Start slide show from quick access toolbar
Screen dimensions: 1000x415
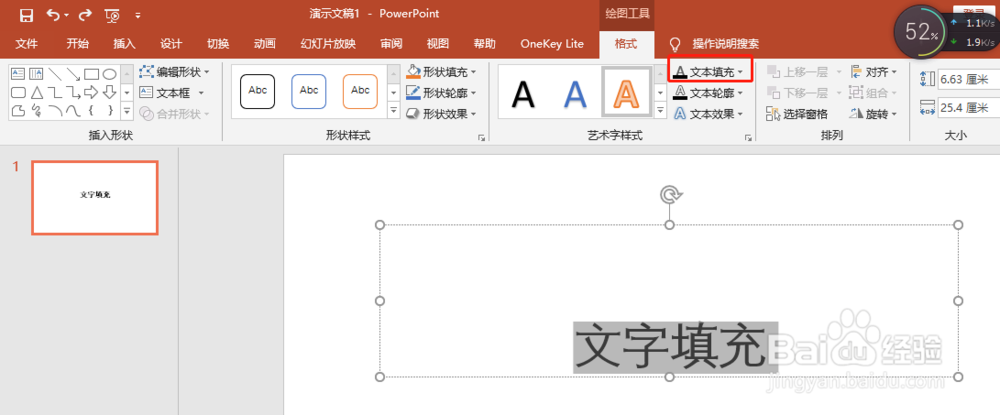click(x=112, y=15)
